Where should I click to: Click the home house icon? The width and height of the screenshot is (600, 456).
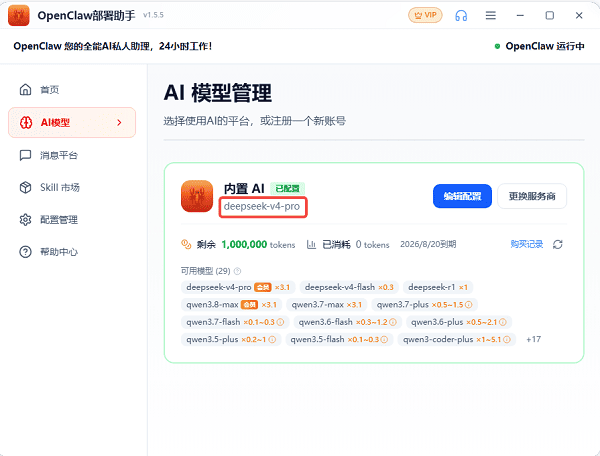25,90
